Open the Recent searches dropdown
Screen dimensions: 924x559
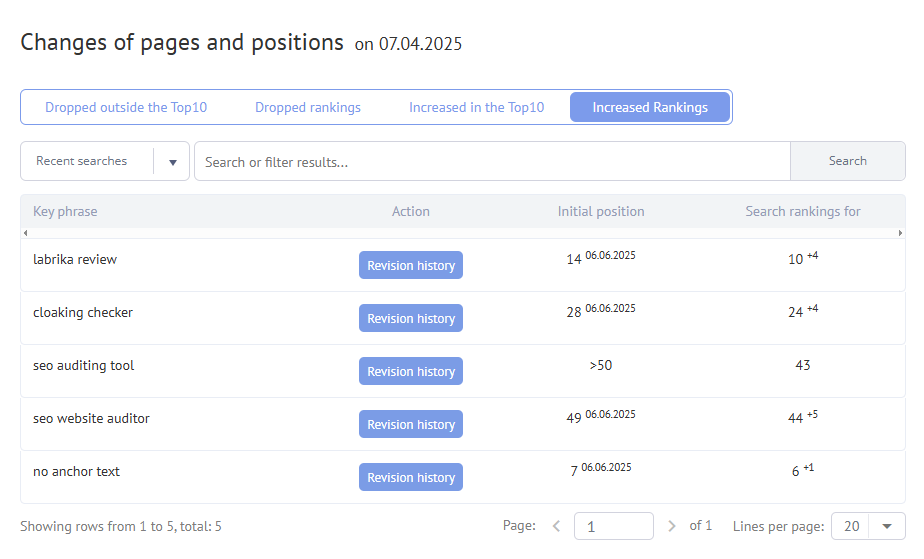172,162
